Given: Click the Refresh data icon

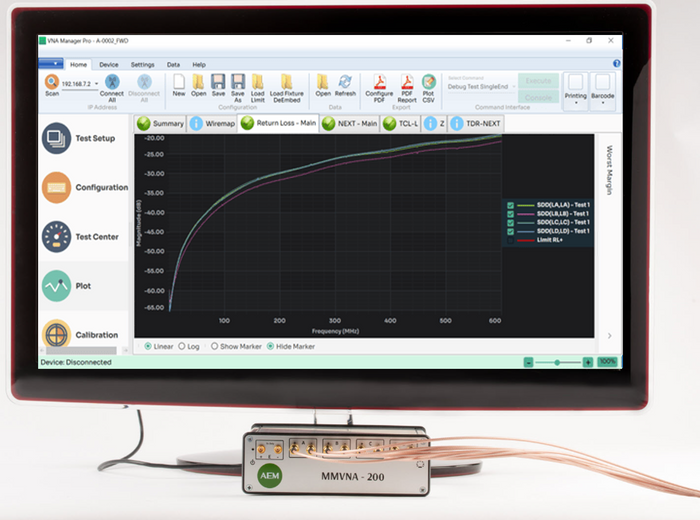Looking at the screenshot, I should click(x=345, y=82).
